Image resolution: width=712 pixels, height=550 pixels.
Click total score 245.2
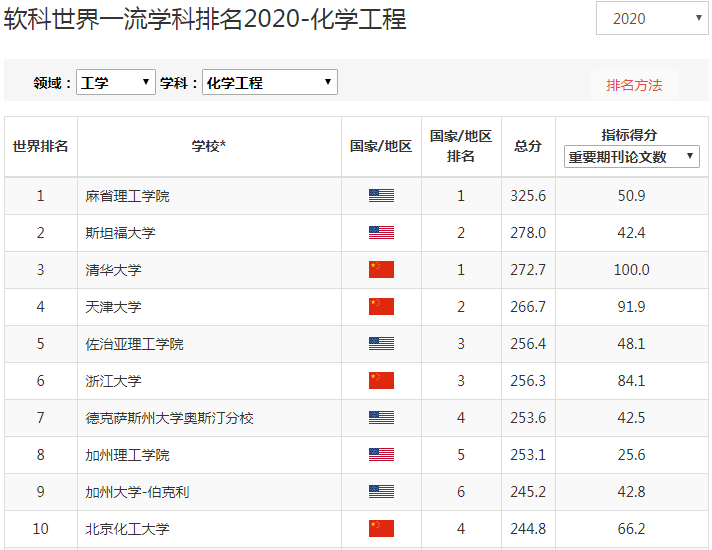(x=528, y=492)
